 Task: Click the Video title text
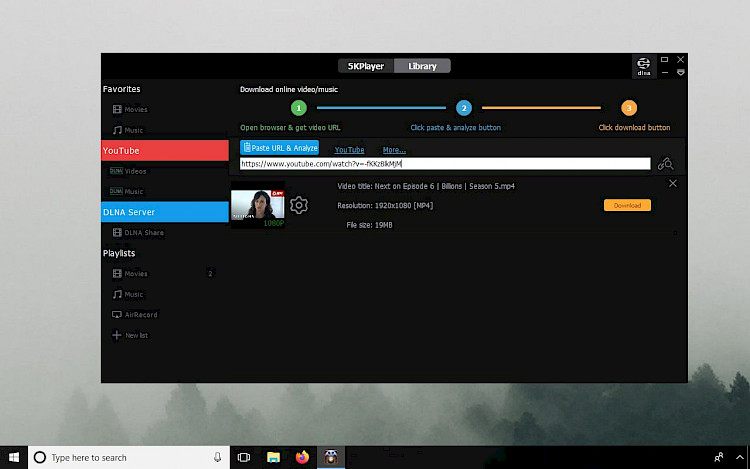(426, 186)
